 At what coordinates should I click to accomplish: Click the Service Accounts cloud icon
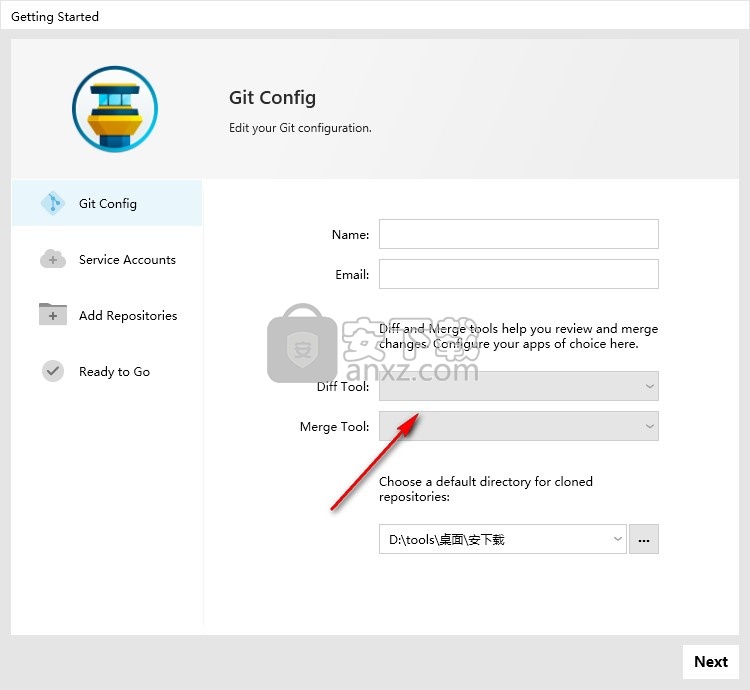53,259
